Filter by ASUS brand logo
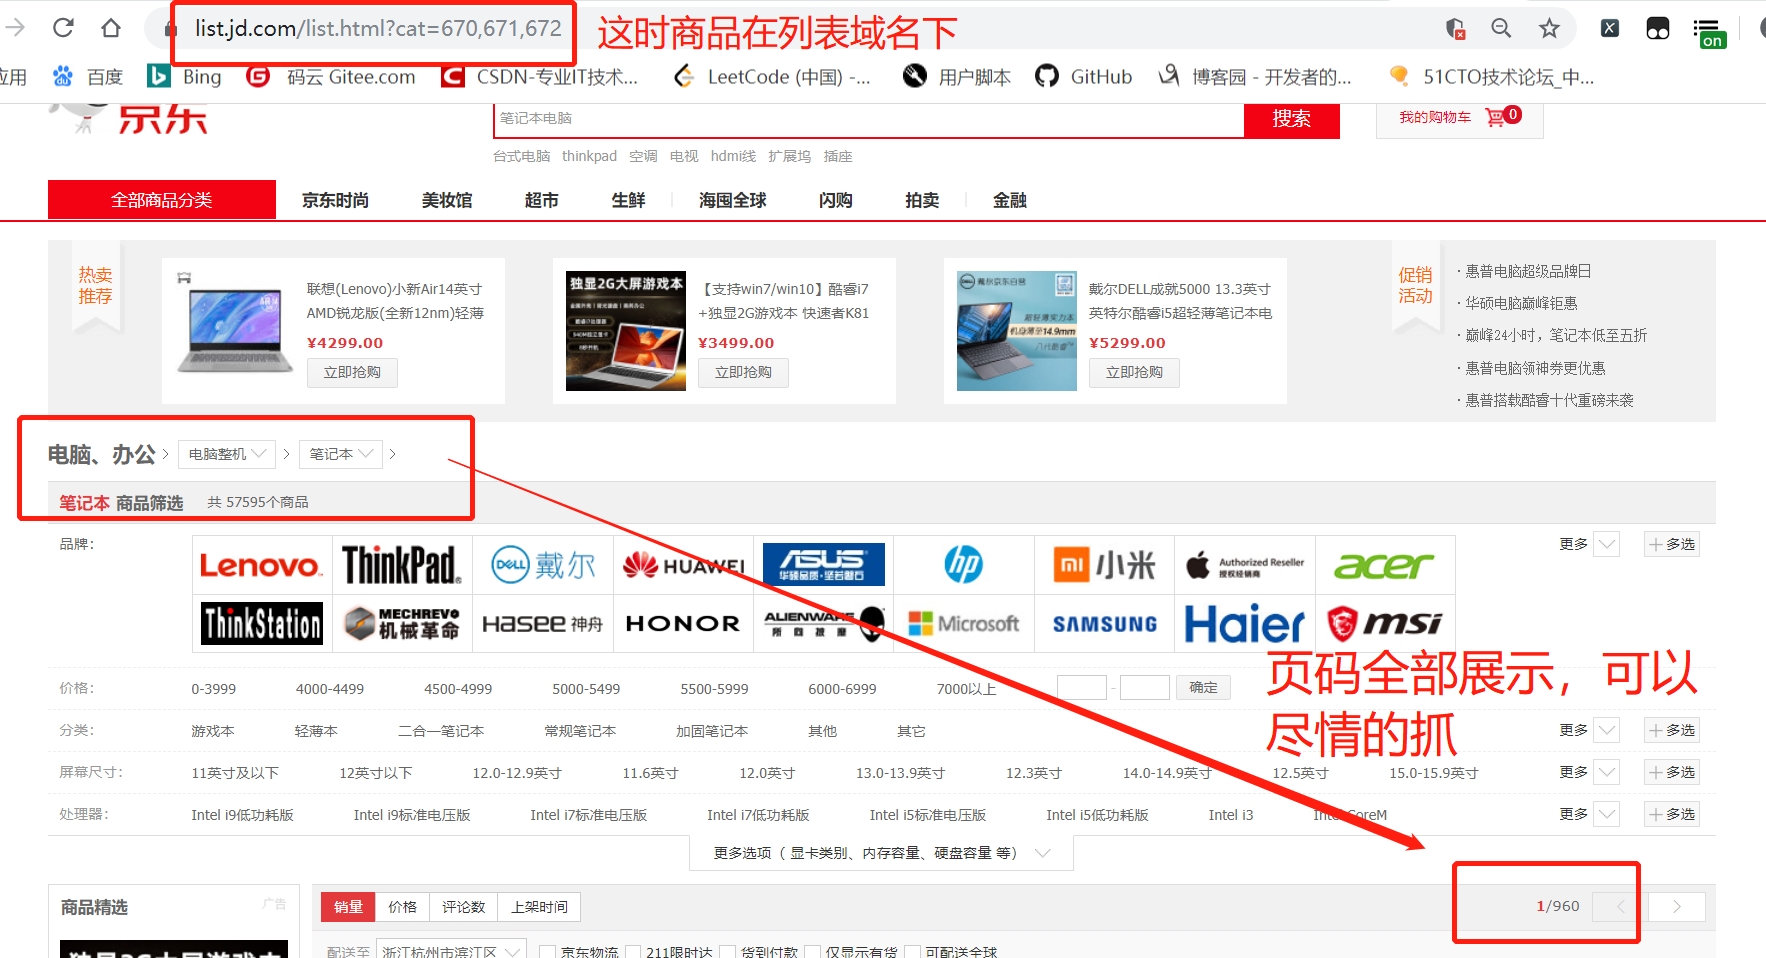The height and width of the screenshot is (958, 1766). (824, 565)
